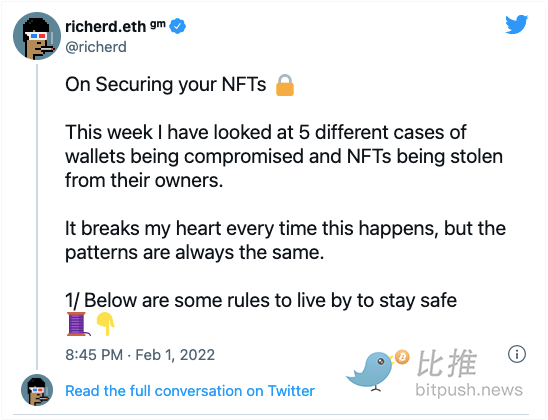Click the small avatar beside conversation link

37,390
